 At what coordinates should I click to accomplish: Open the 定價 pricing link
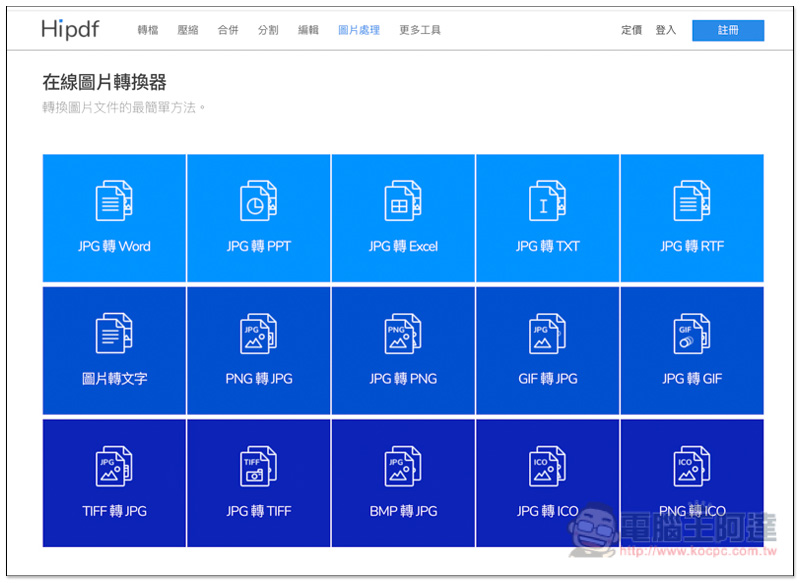coord(632,30)
